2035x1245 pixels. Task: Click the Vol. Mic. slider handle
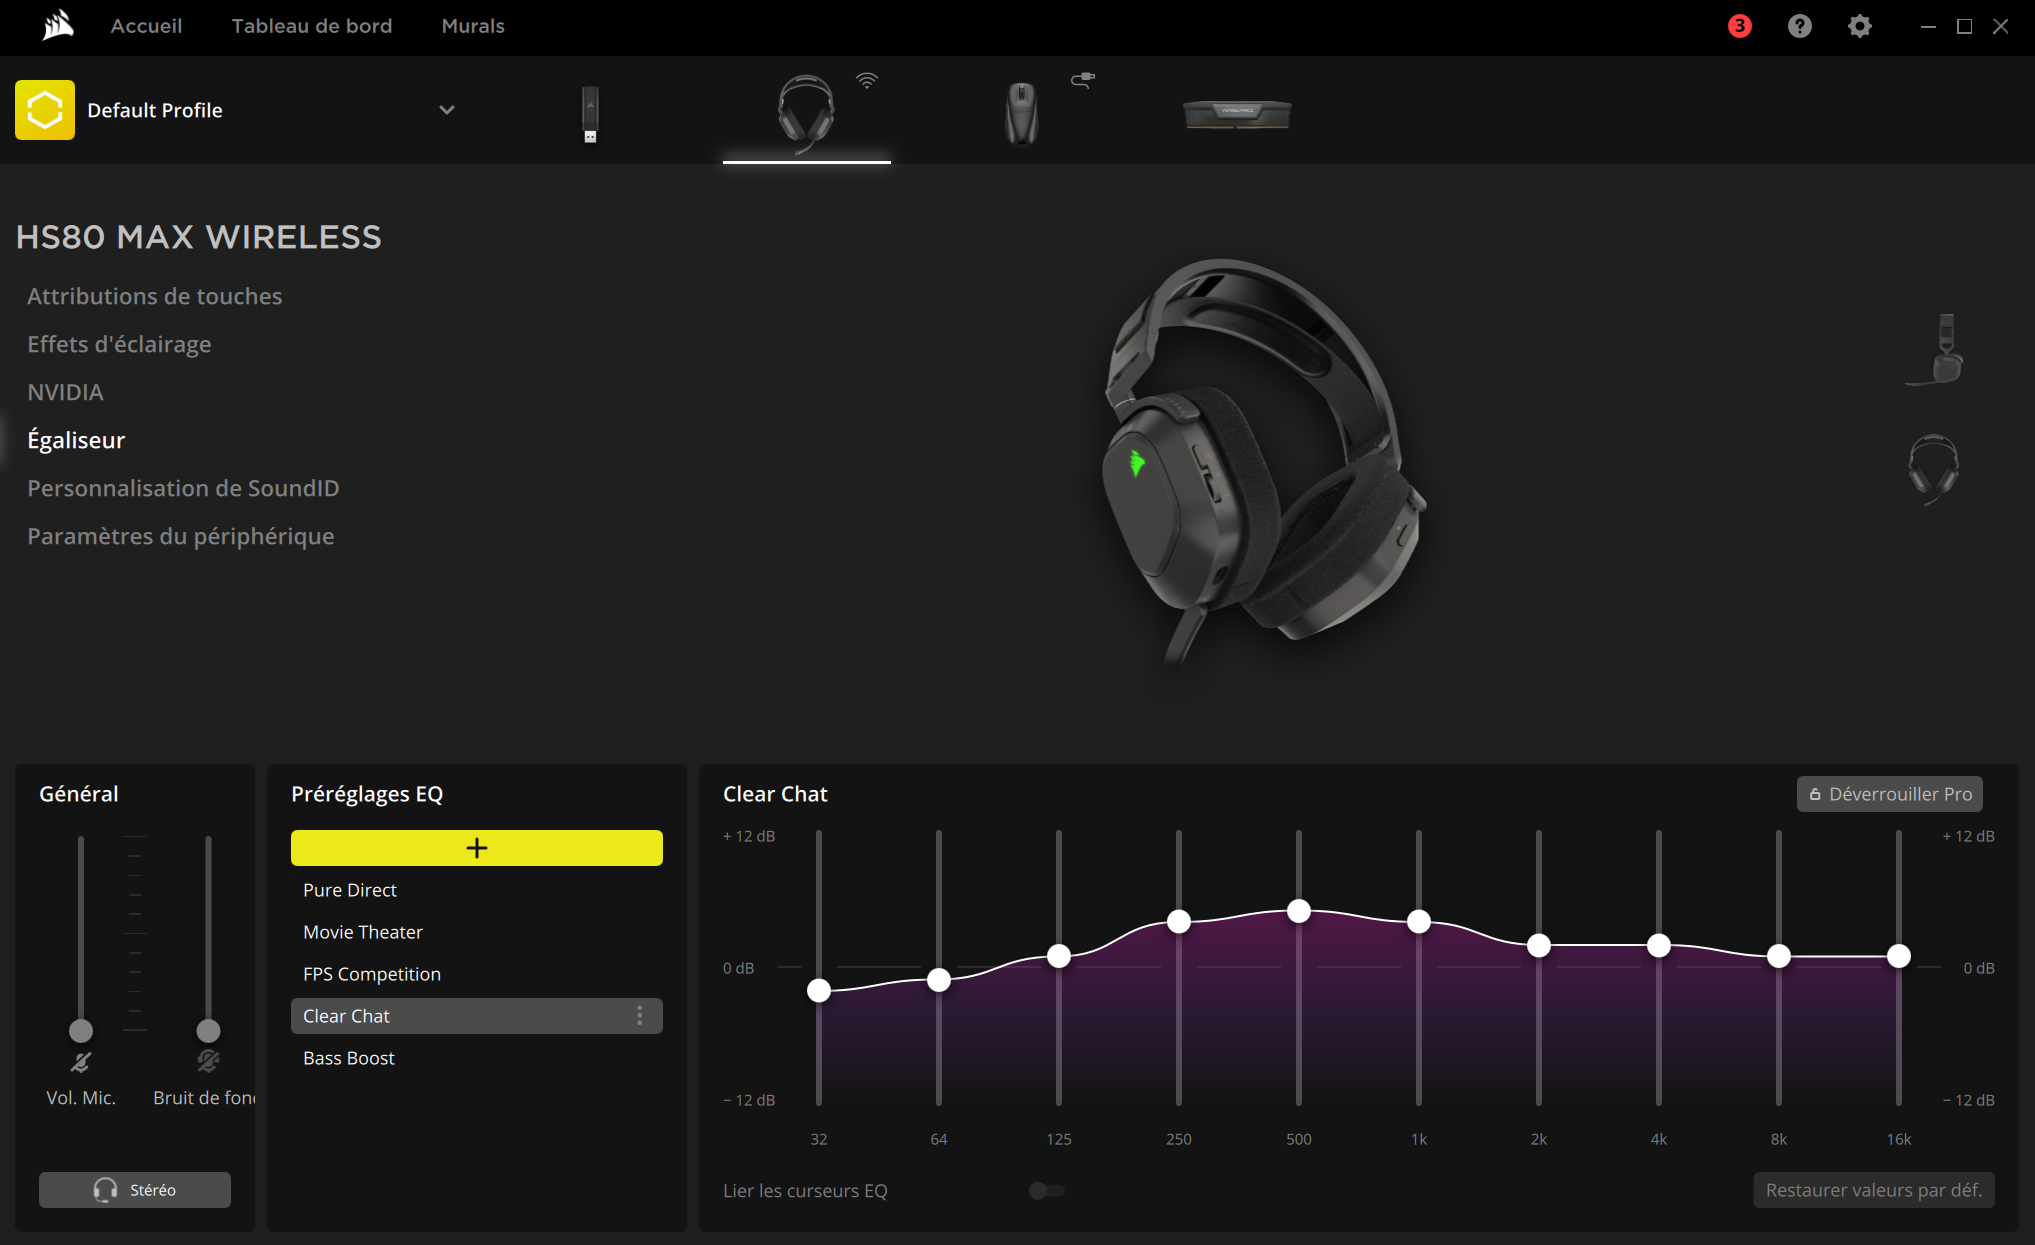[x=81, y=1030]
